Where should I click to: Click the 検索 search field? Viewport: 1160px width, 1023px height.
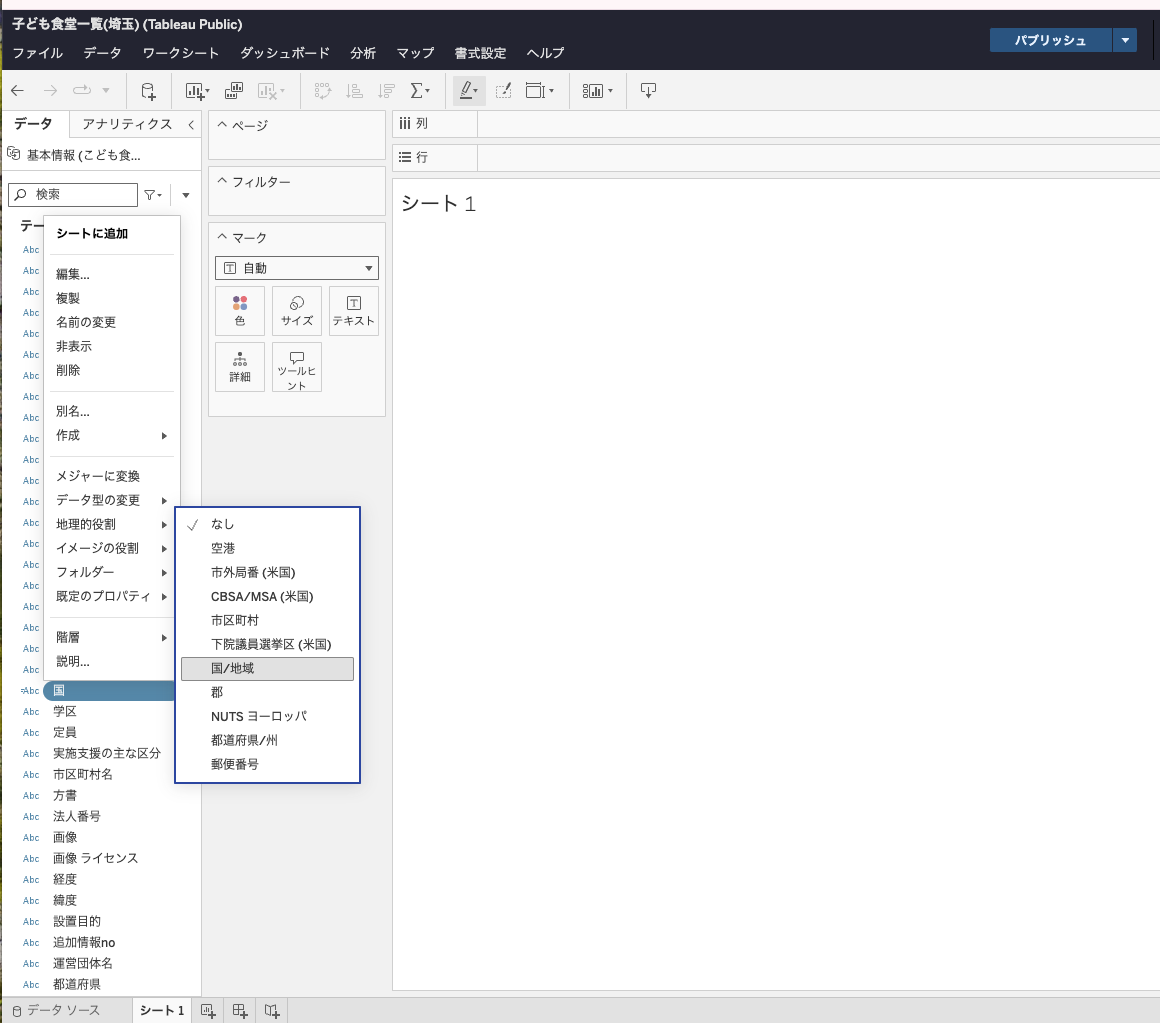coord(73,195)
